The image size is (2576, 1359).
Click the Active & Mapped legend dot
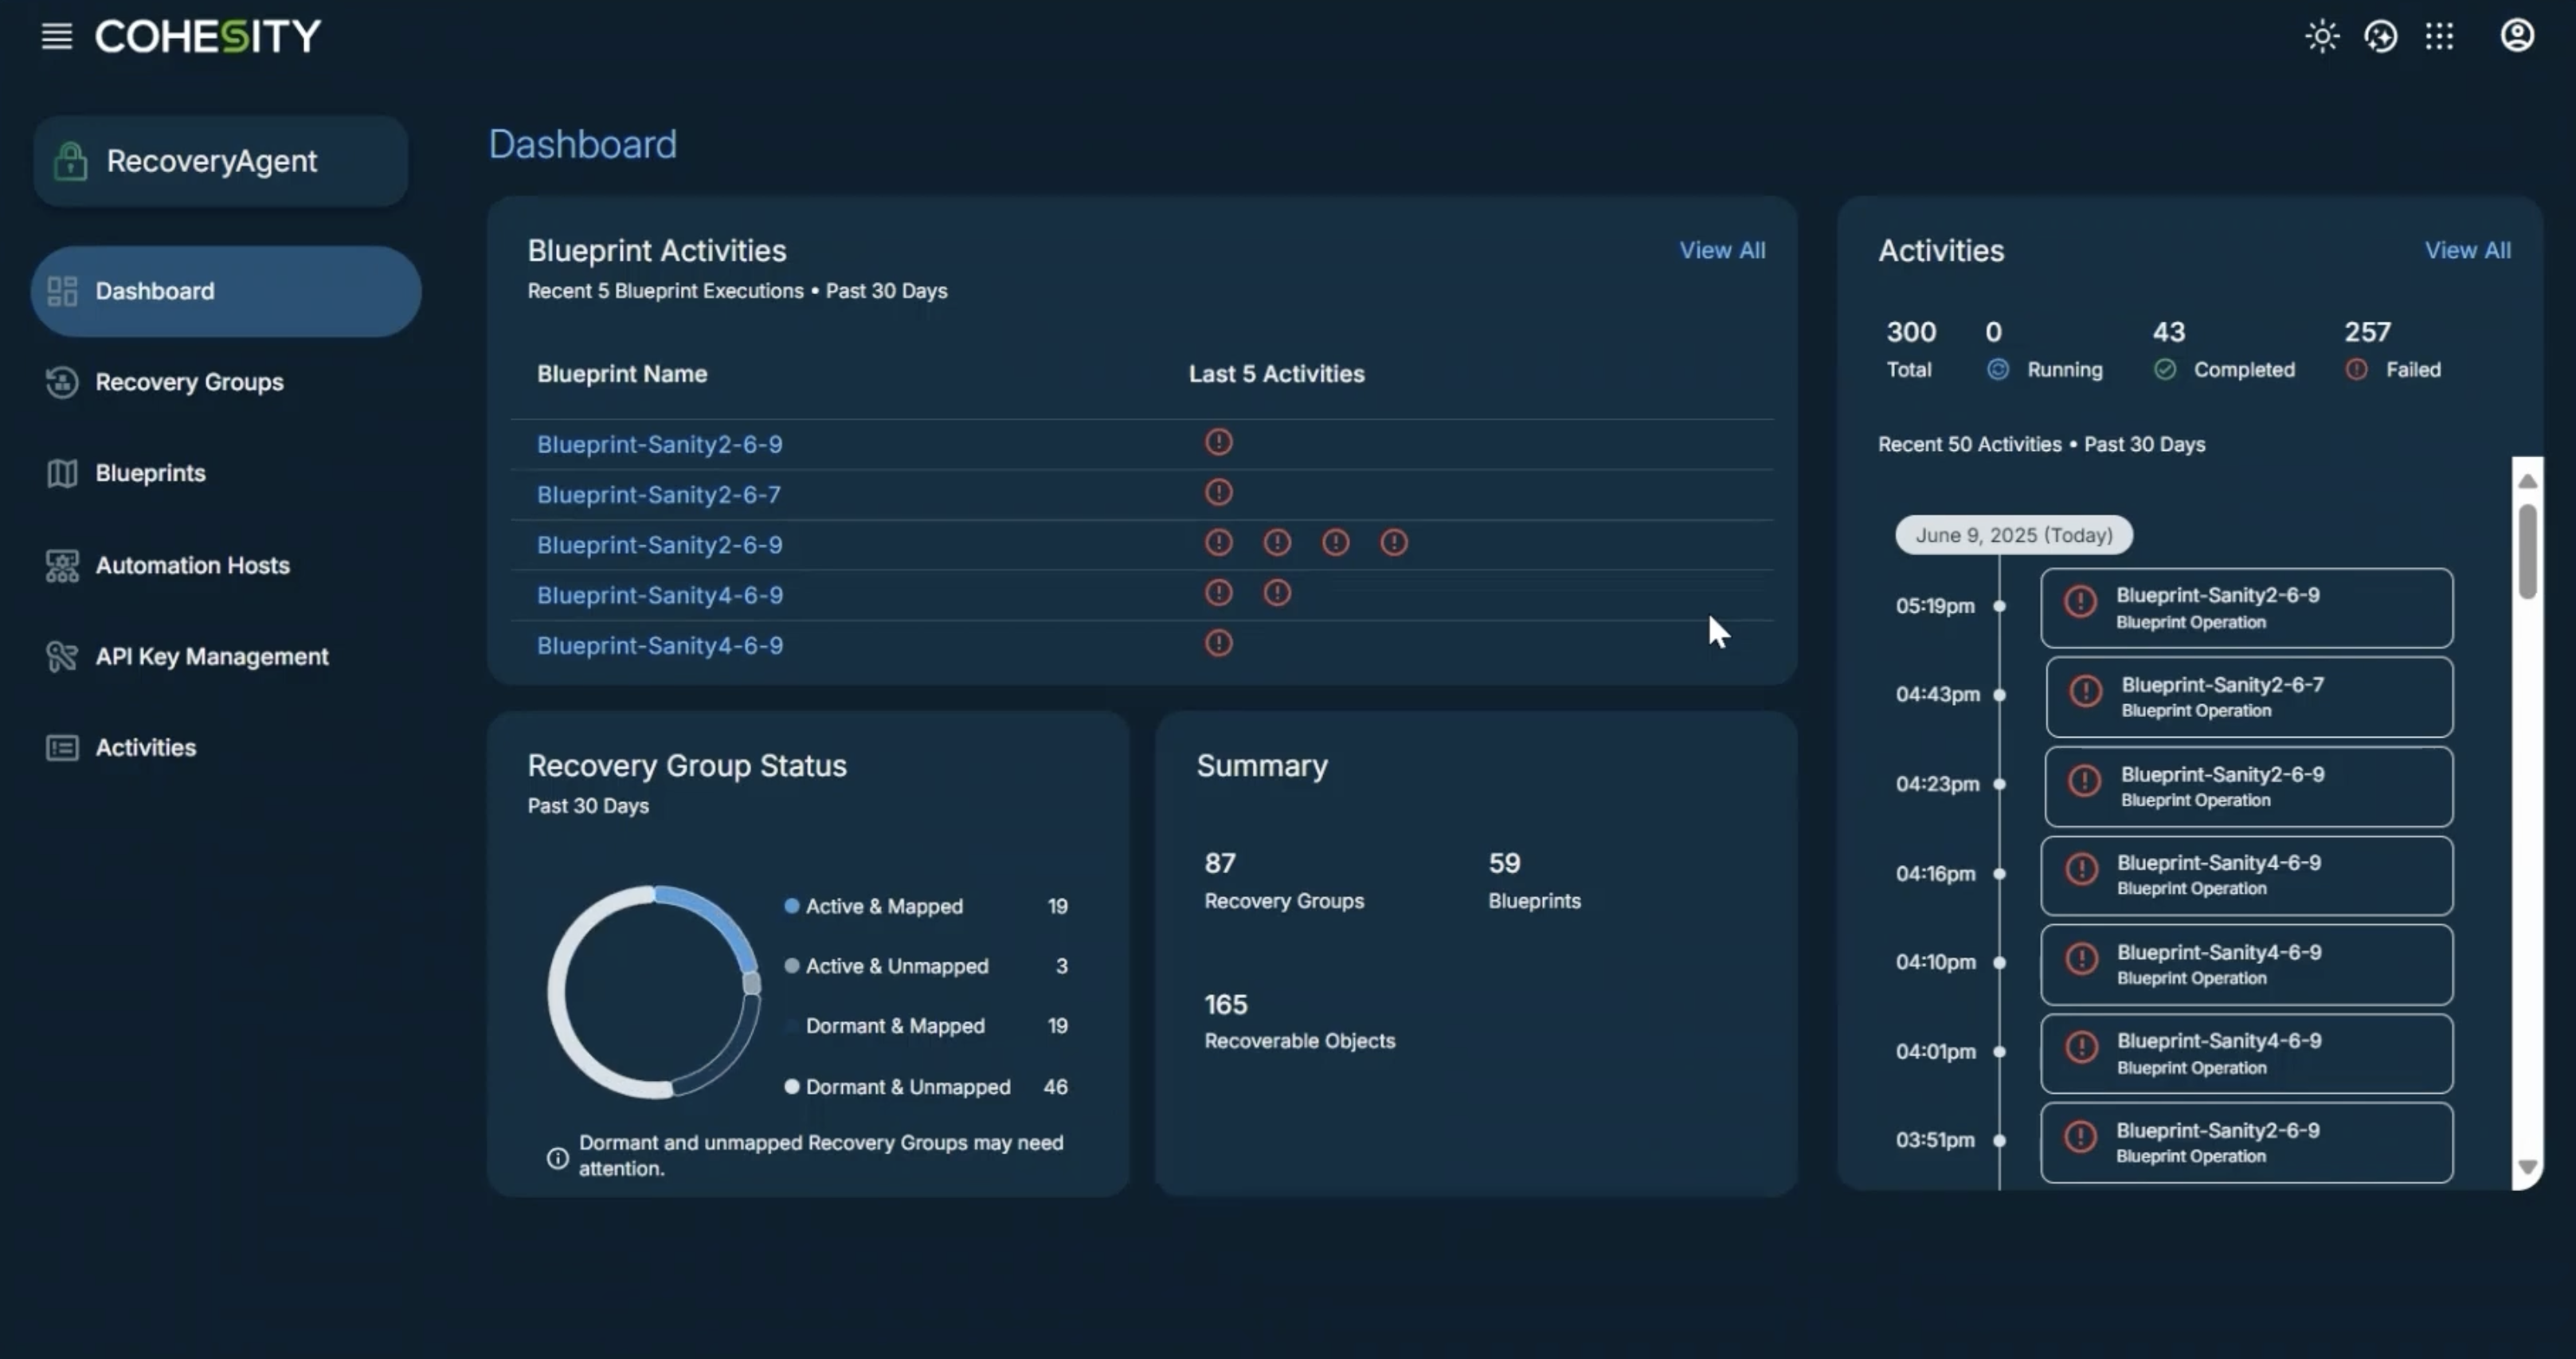(791, 906)
